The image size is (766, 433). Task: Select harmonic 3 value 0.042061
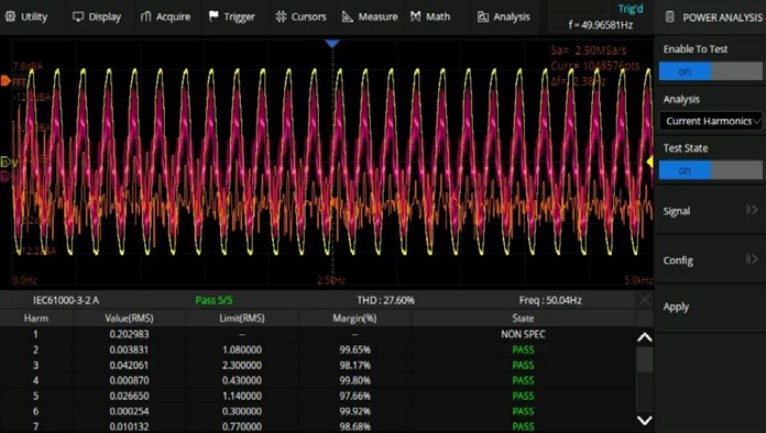(x=129, y=365)
